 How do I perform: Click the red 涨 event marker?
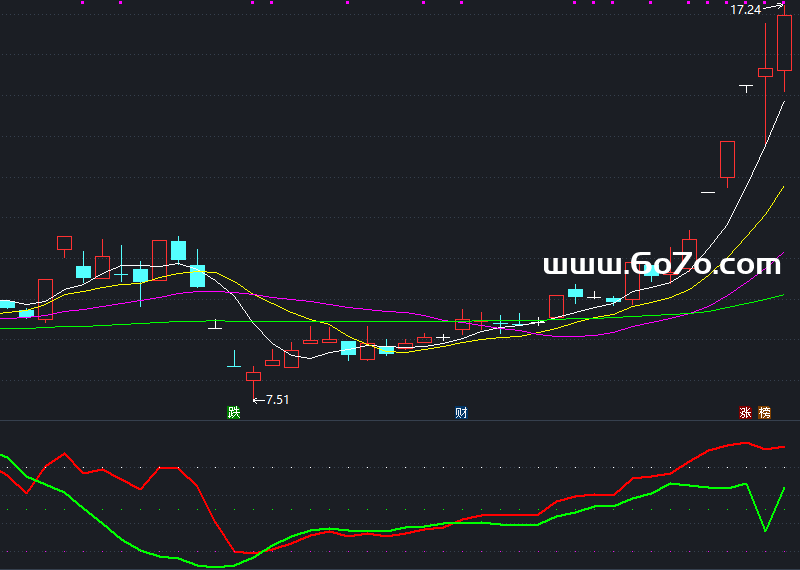pyautogui.click(x=745, y=412)
